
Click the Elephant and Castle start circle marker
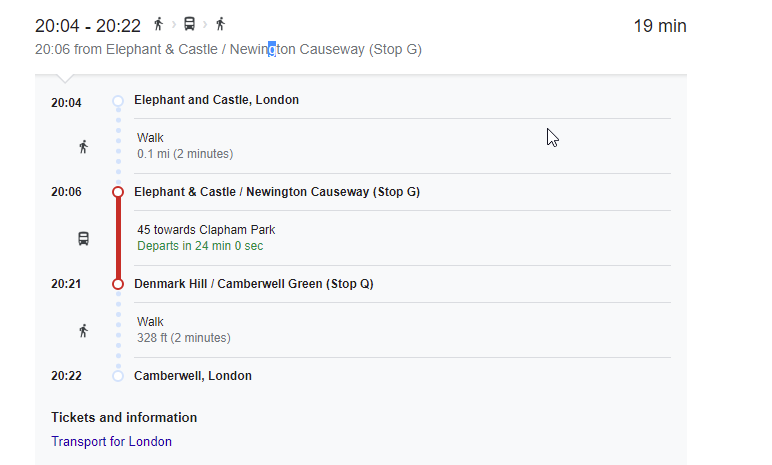tap(118, 101)
